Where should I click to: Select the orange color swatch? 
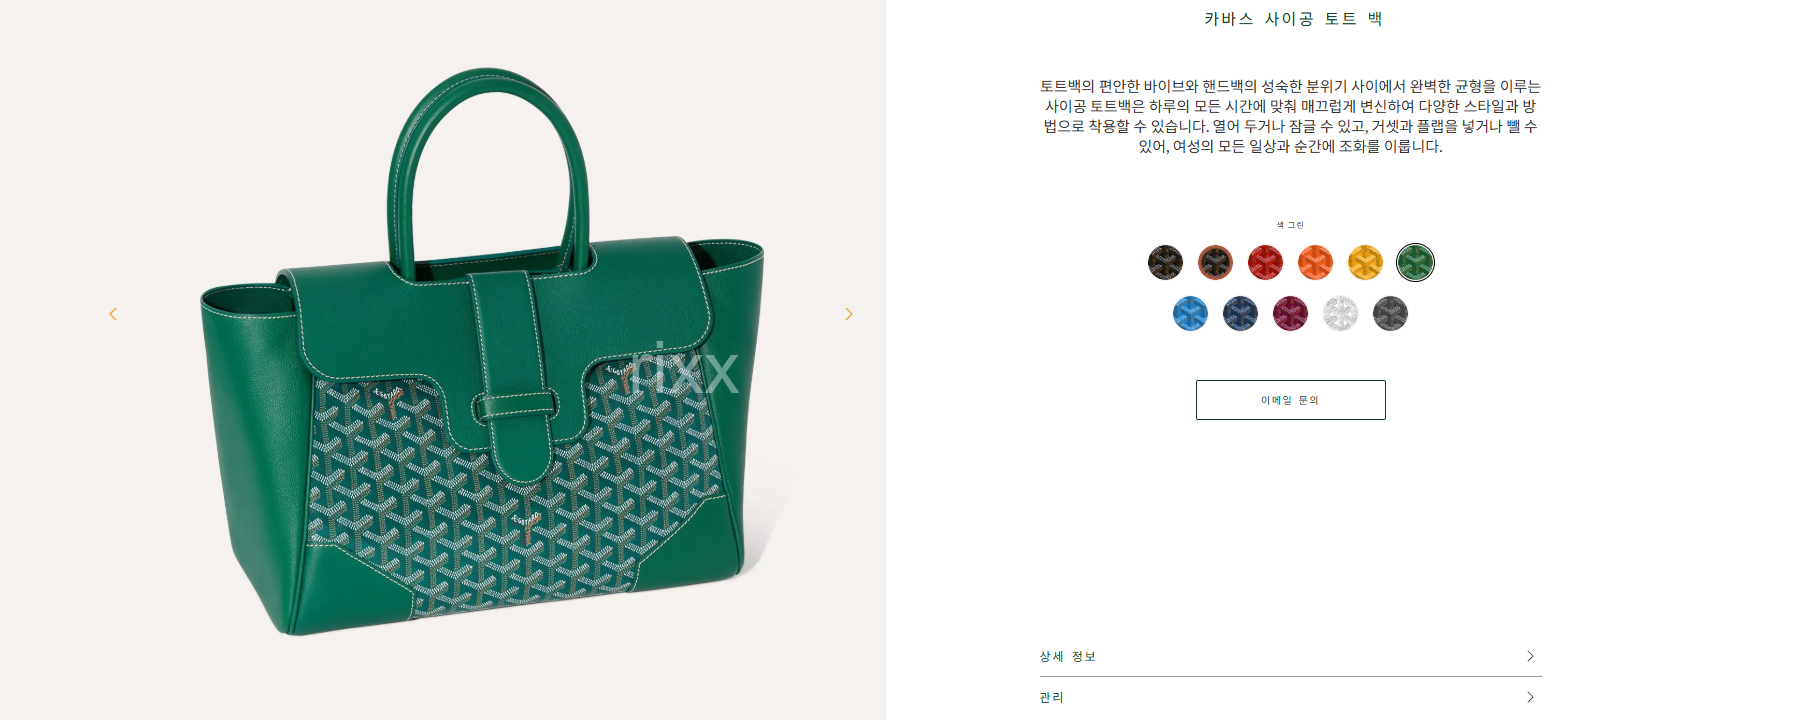pos(1315,262)
